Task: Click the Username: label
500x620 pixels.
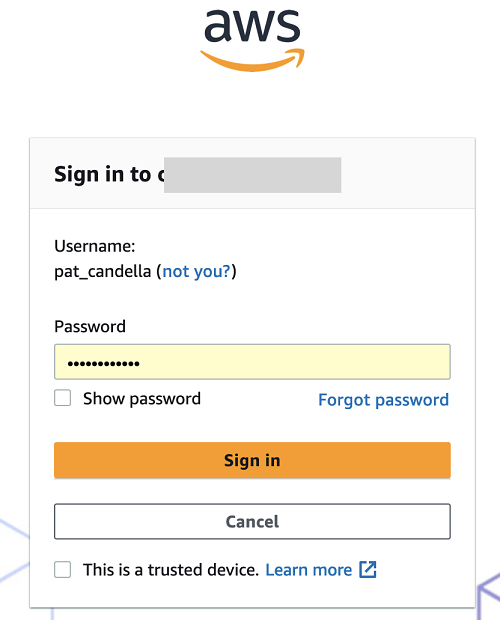Action: point(94,246)
